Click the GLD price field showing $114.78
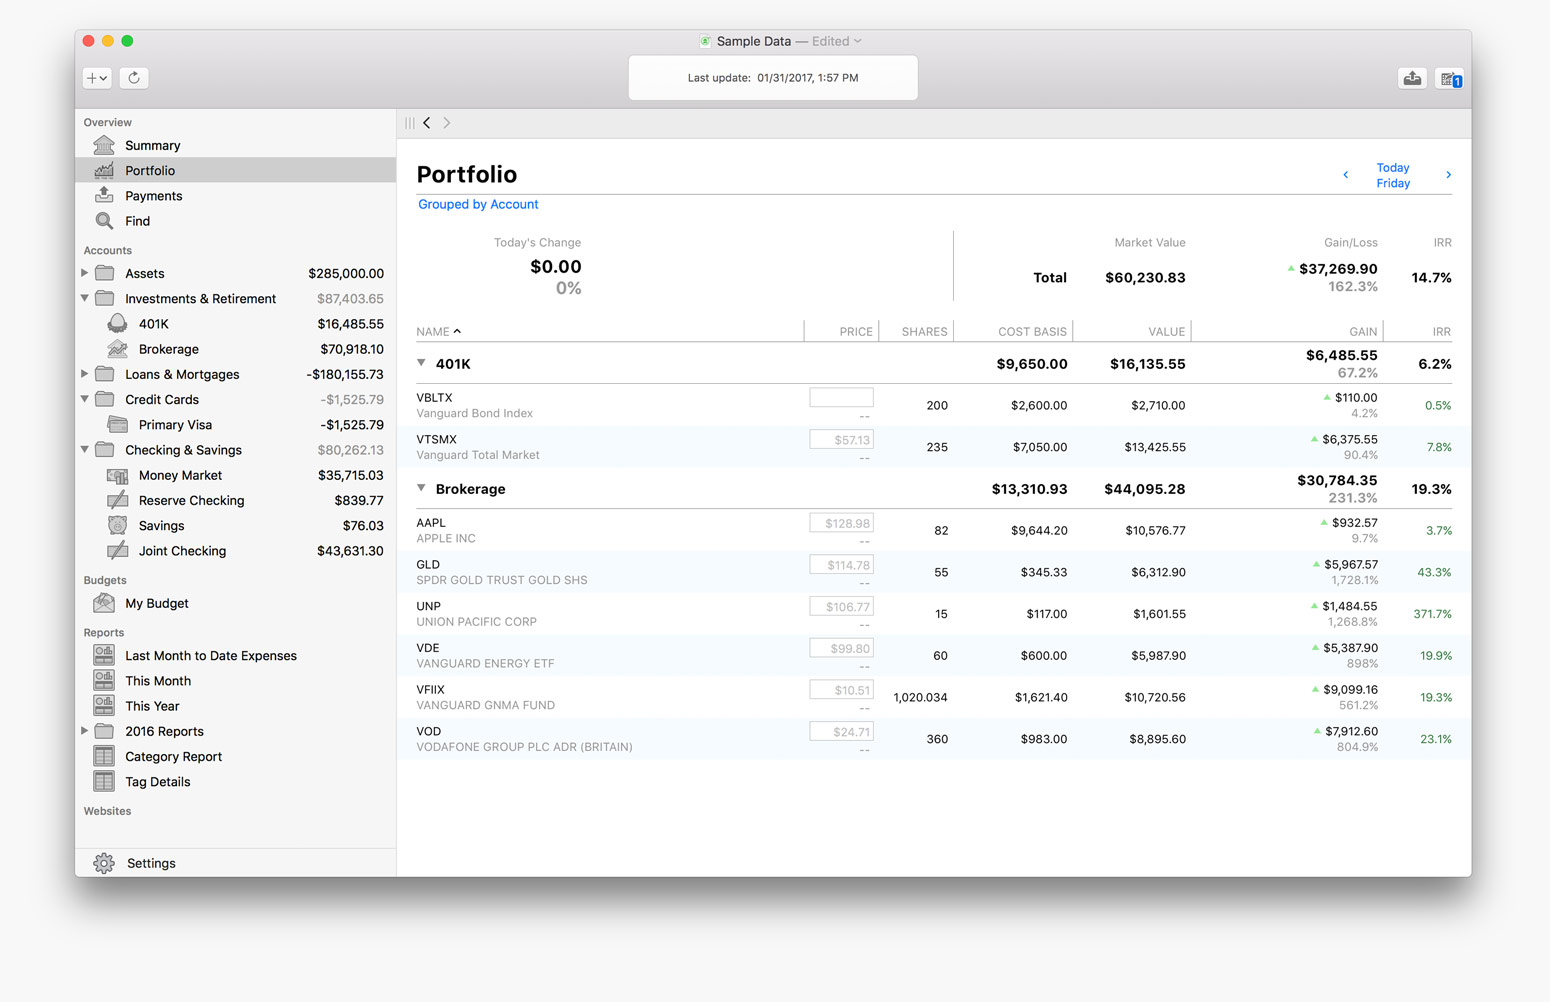1550x1002 pixels. click(x=841, y=565)
